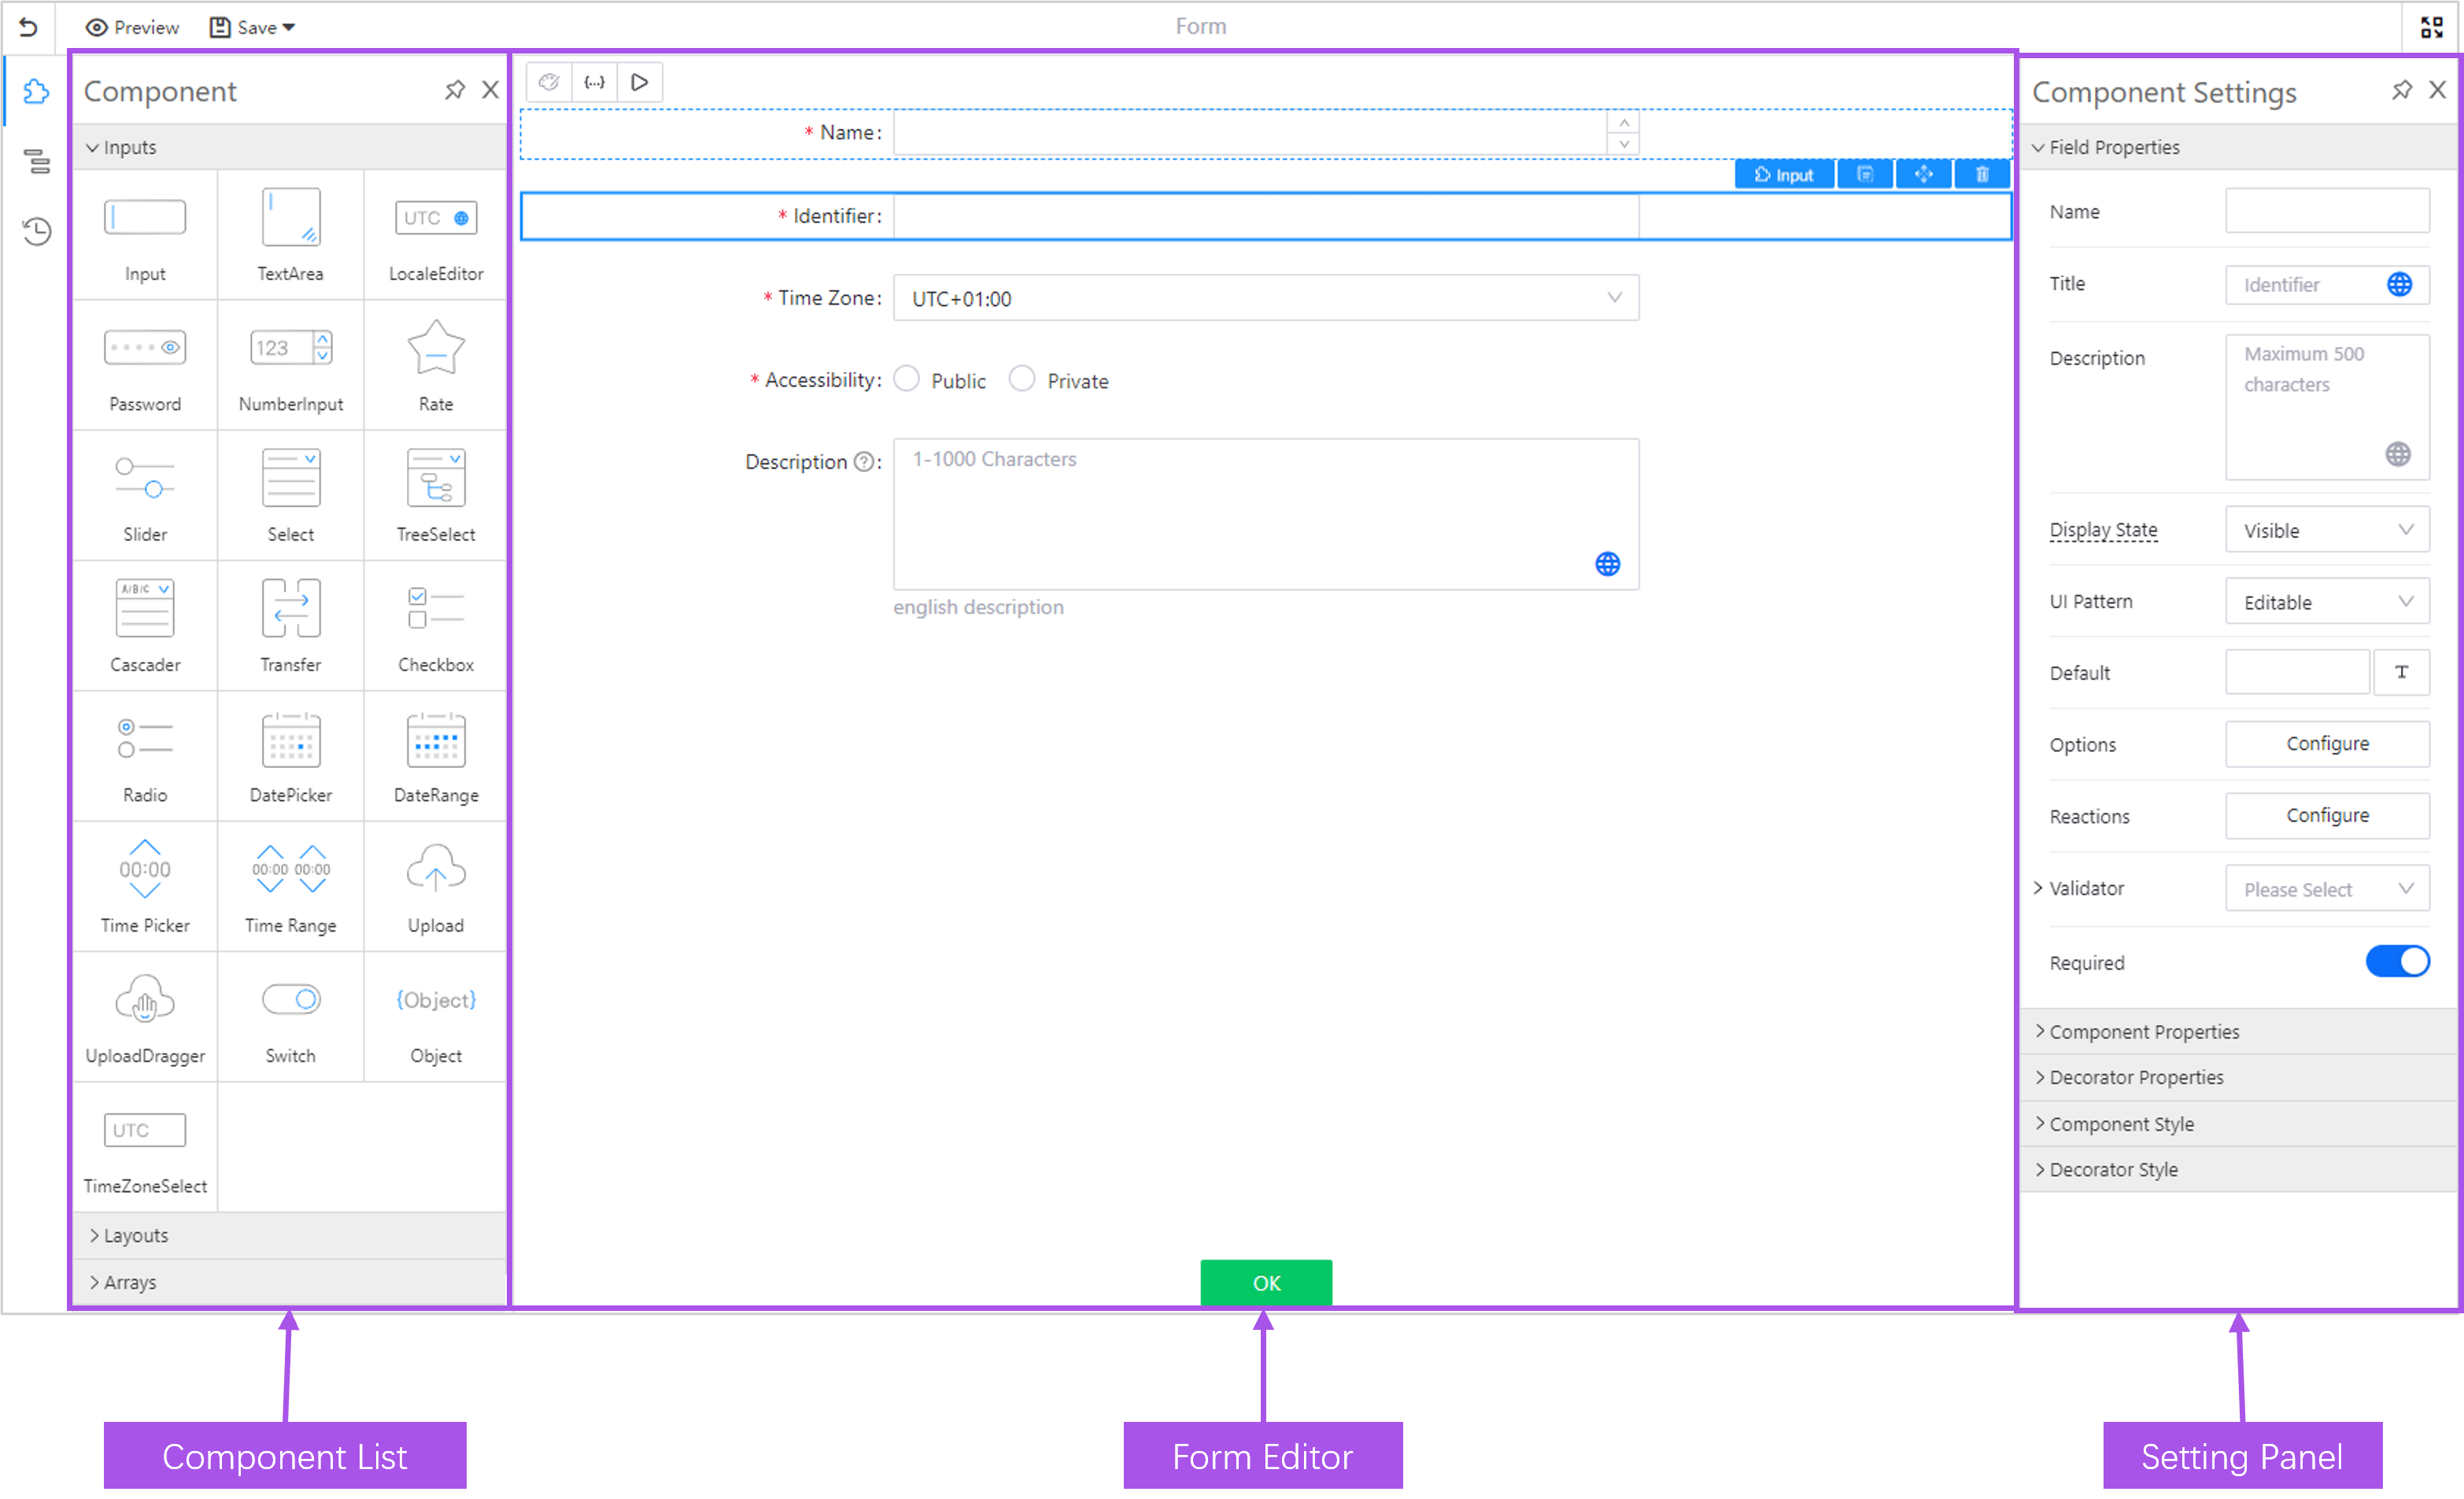Open the history icon in left sidebar
Viewport: 2464px width, 1499px height.
[x=37, y=231]
